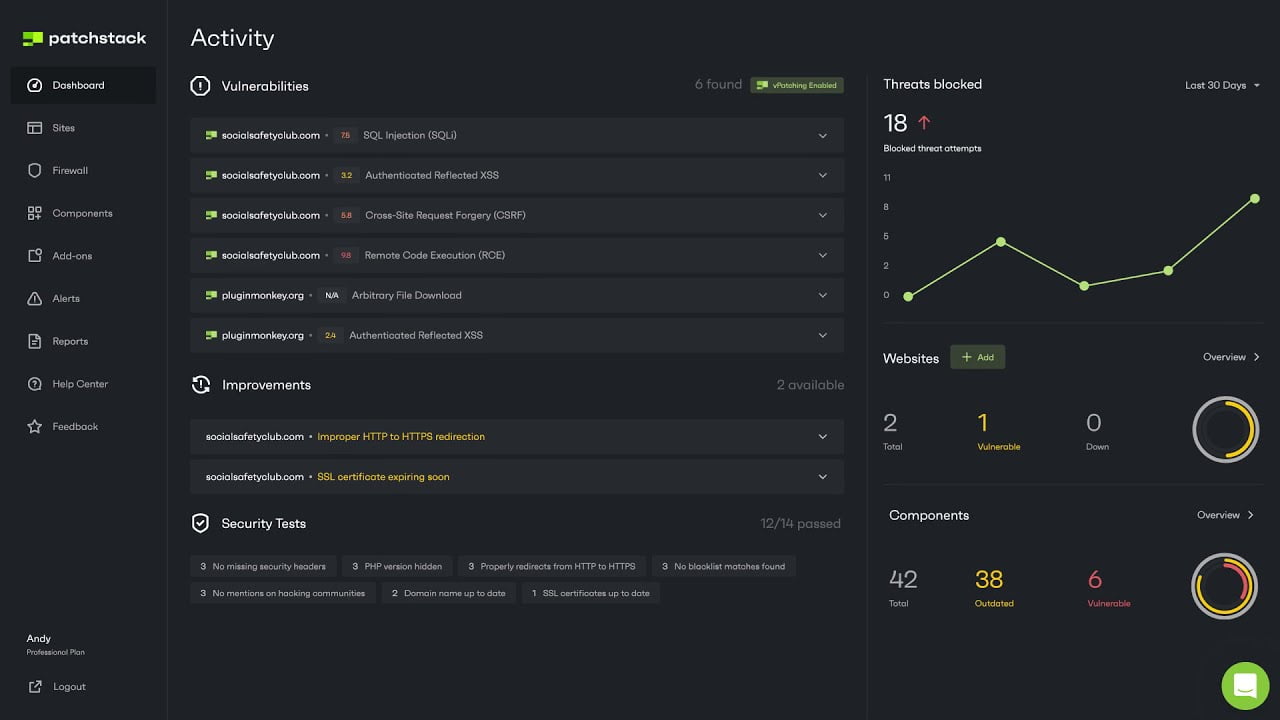Screen dimensions: 1280x720
Task: Open the Sites page icon
Action: pyautogui.click(x=35, y=128)
